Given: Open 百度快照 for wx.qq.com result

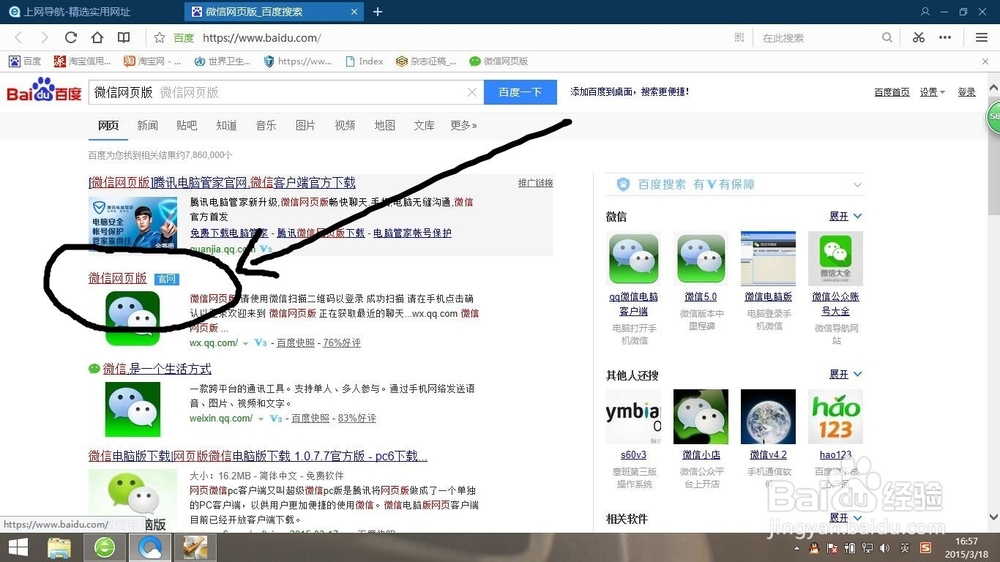Looking at the screenshot, I should click(x=295, y=343).
